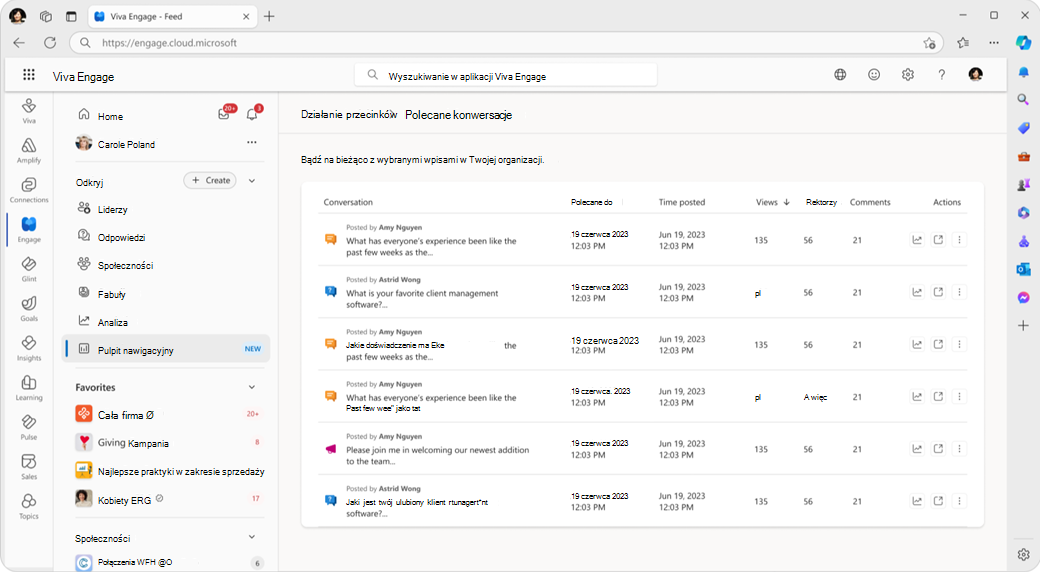
Task: Open the inbox icon with 20+ badge
Action: (224, 114)
